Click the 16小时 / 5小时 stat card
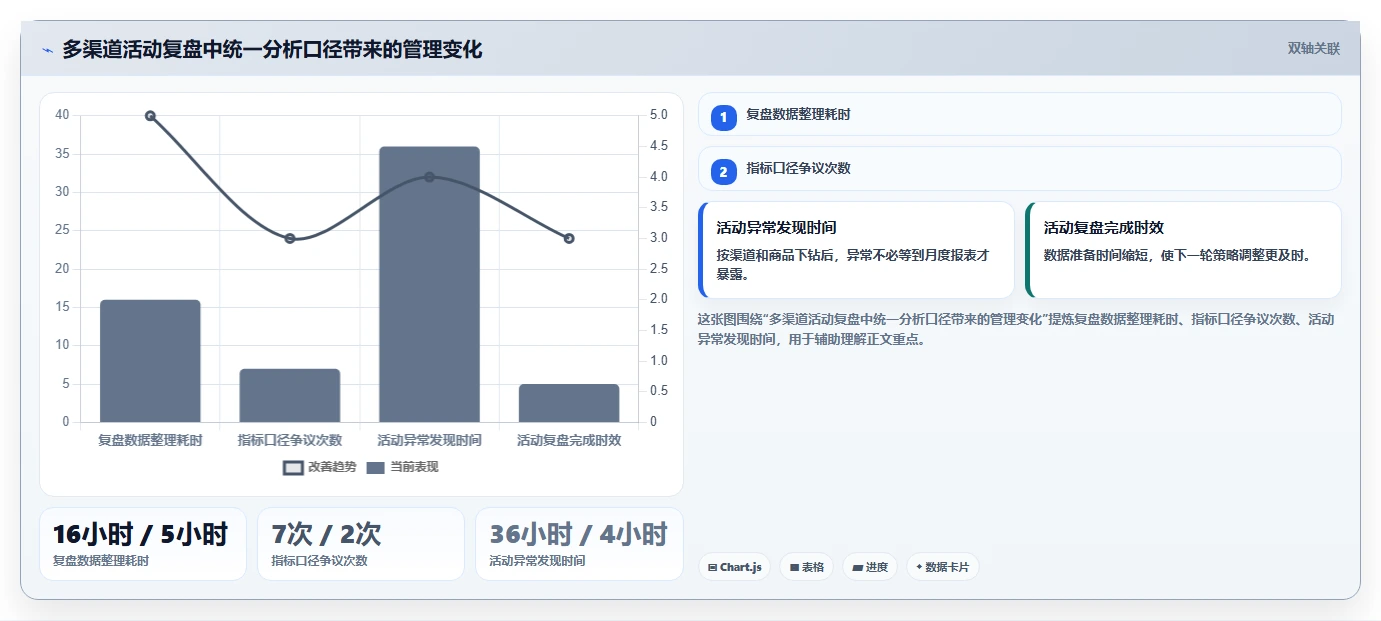Image resolution: width=1381 pixels, height=621 pixels. click(x=143, y=544)
